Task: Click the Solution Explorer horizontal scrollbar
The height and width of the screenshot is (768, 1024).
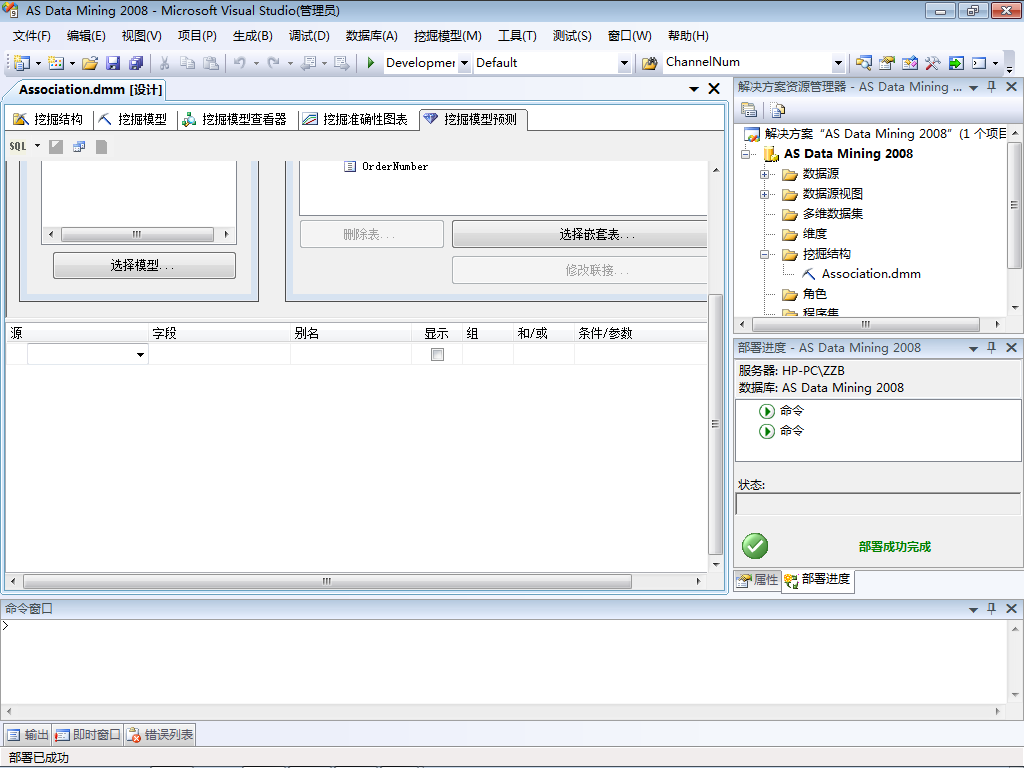Action: (866, 324)
